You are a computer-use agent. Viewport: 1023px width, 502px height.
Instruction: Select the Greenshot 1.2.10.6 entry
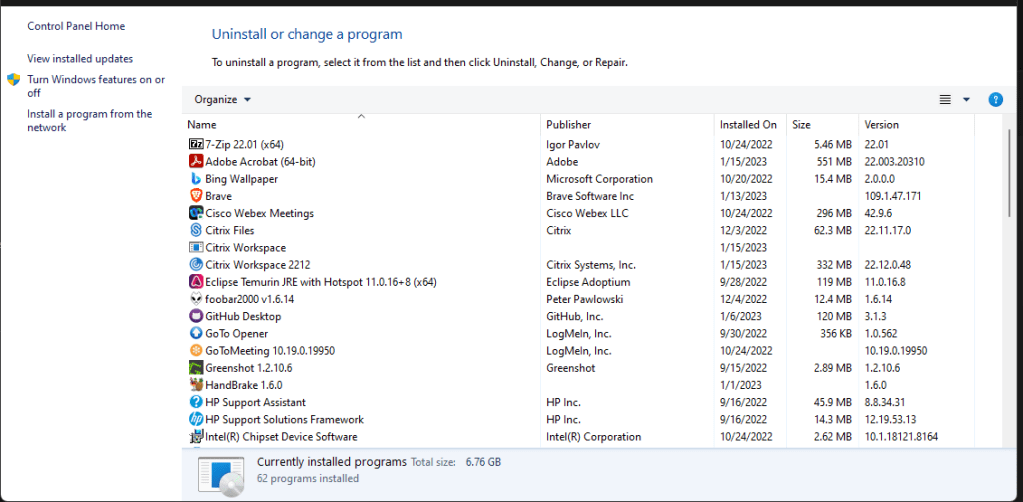[248, 368]
